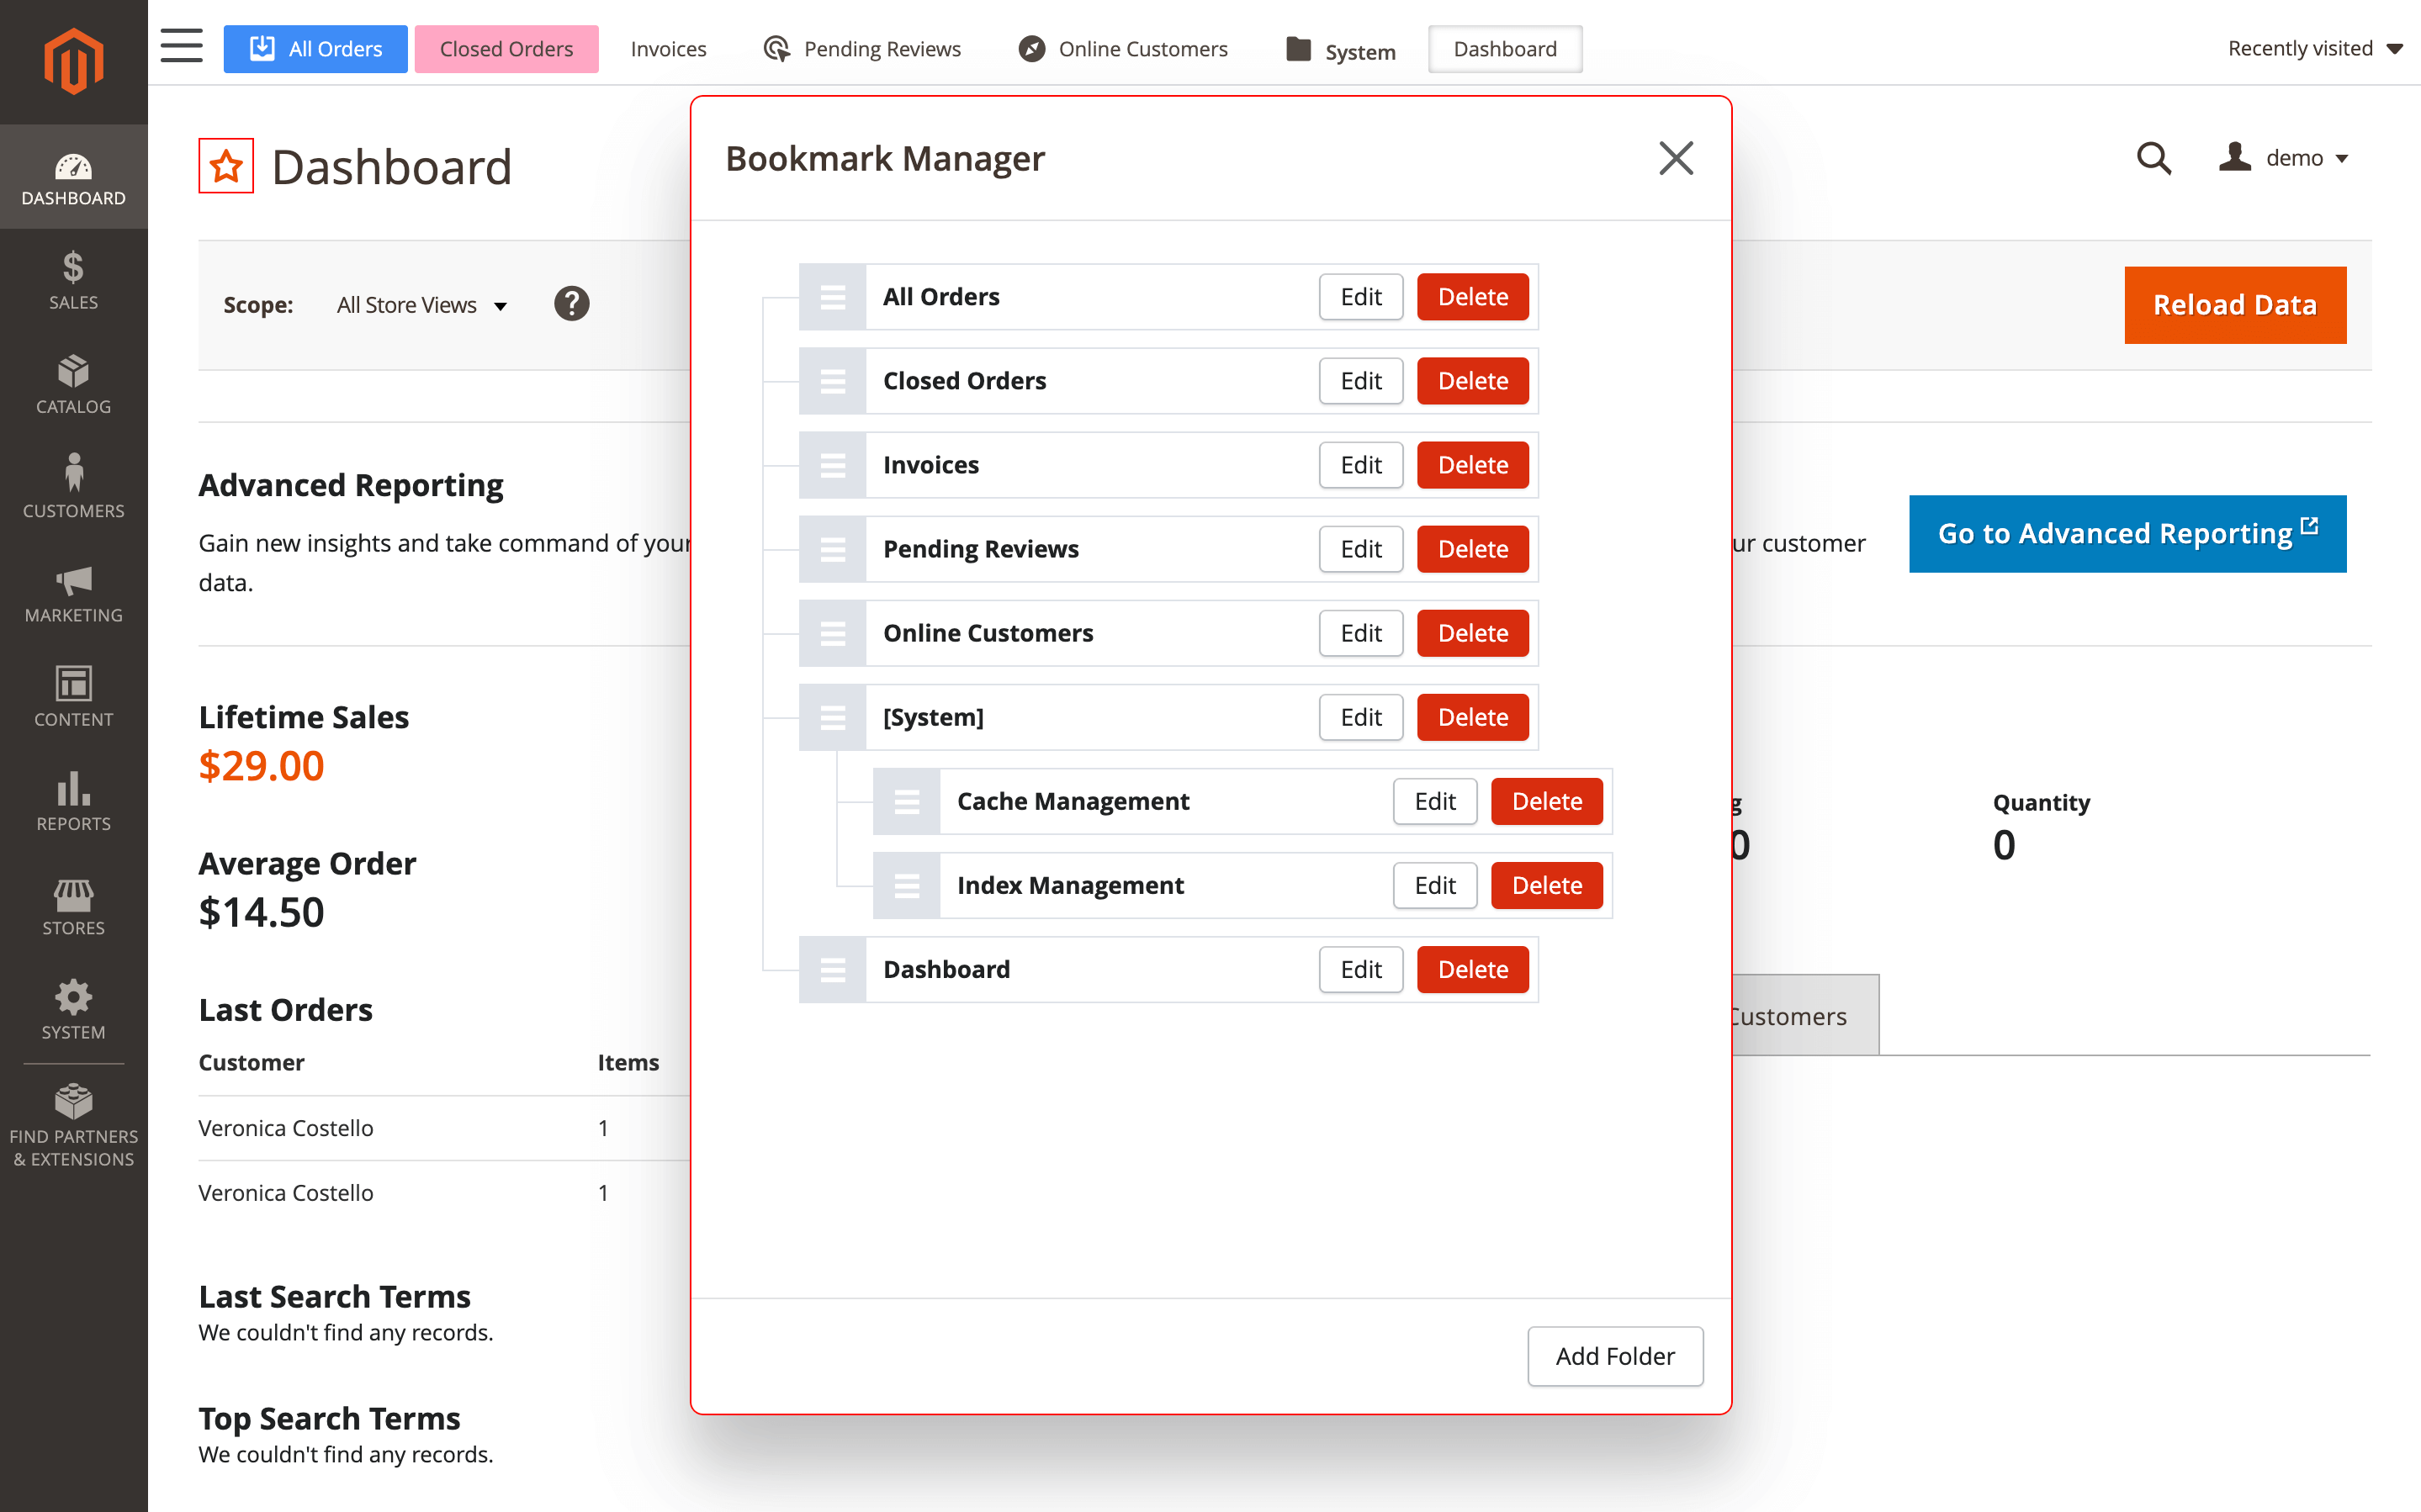Switch to the Invoices bookmark tab

pos(667,48)
